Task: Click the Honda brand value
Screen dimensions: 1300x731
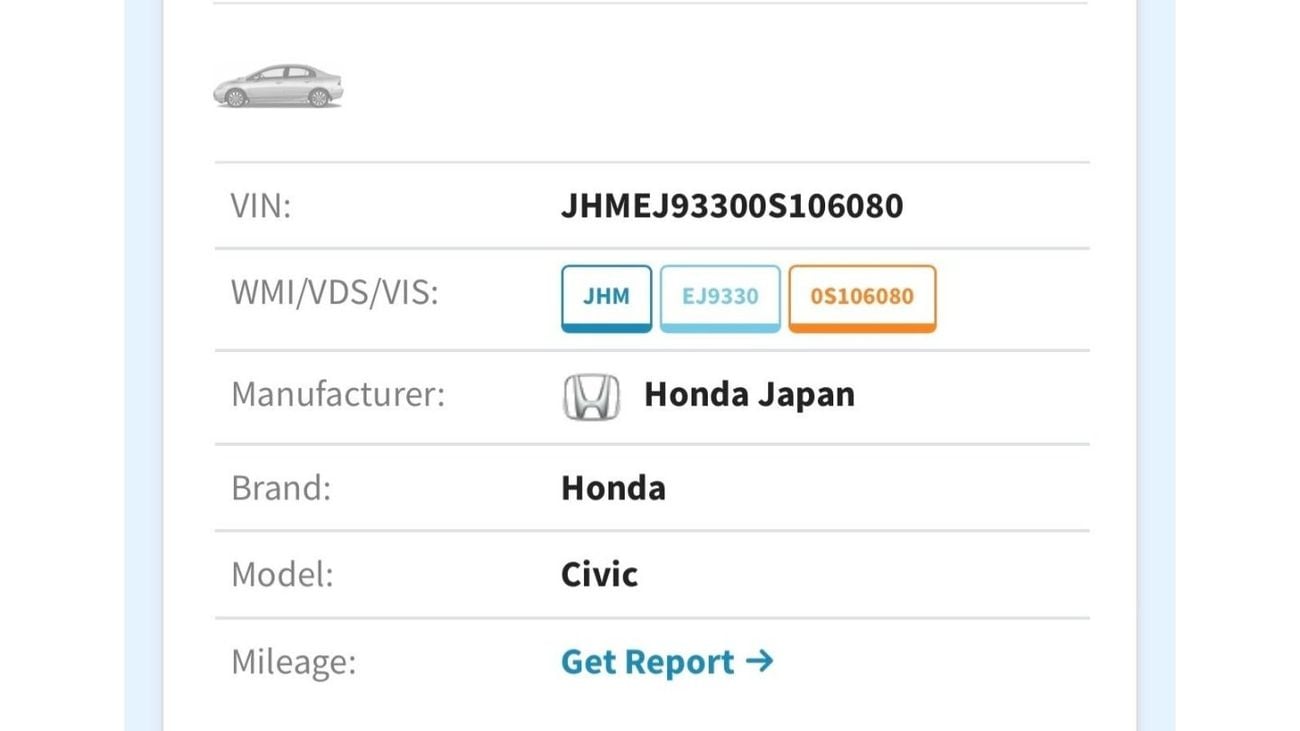Action: (613, 488)
